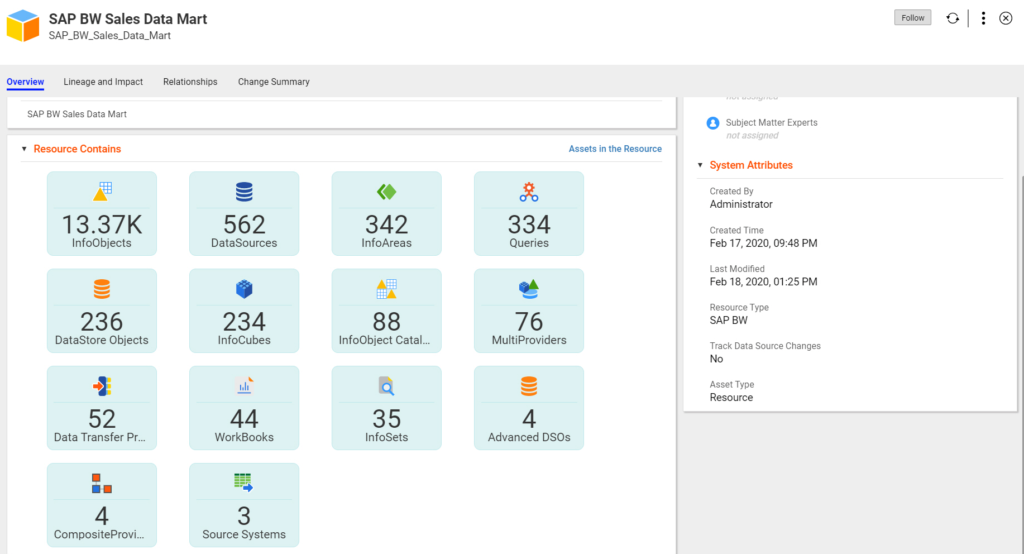Viewport: 1024px width, 554px height.
Task: Open the Relationships tab
Action: point(190,82)
